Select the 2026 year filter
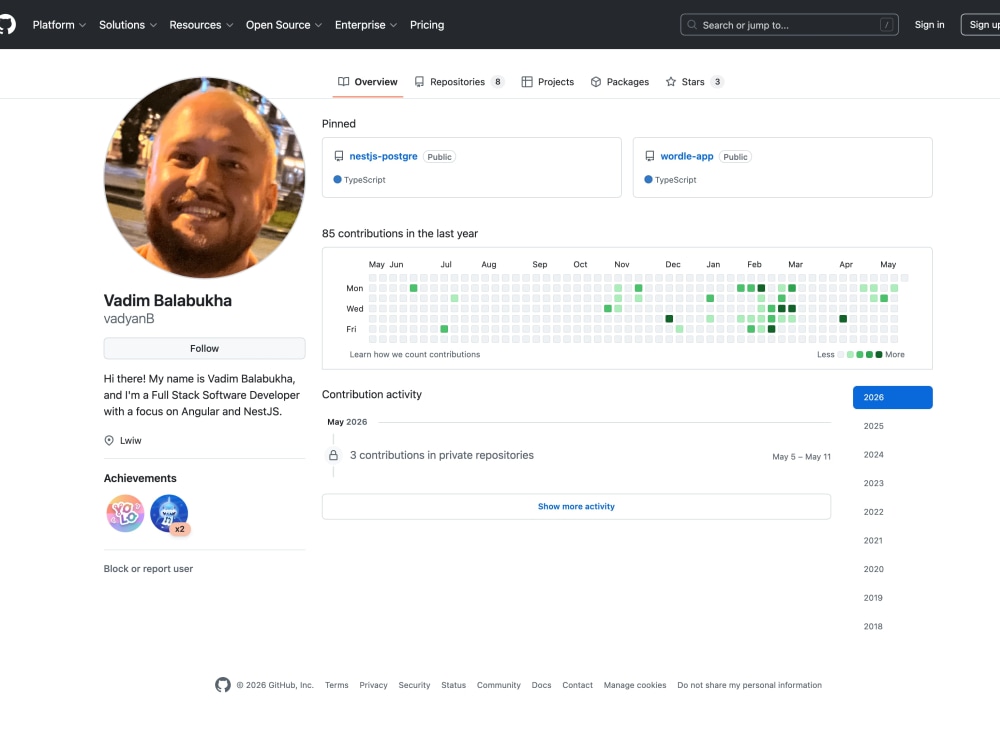 point(892,397)
